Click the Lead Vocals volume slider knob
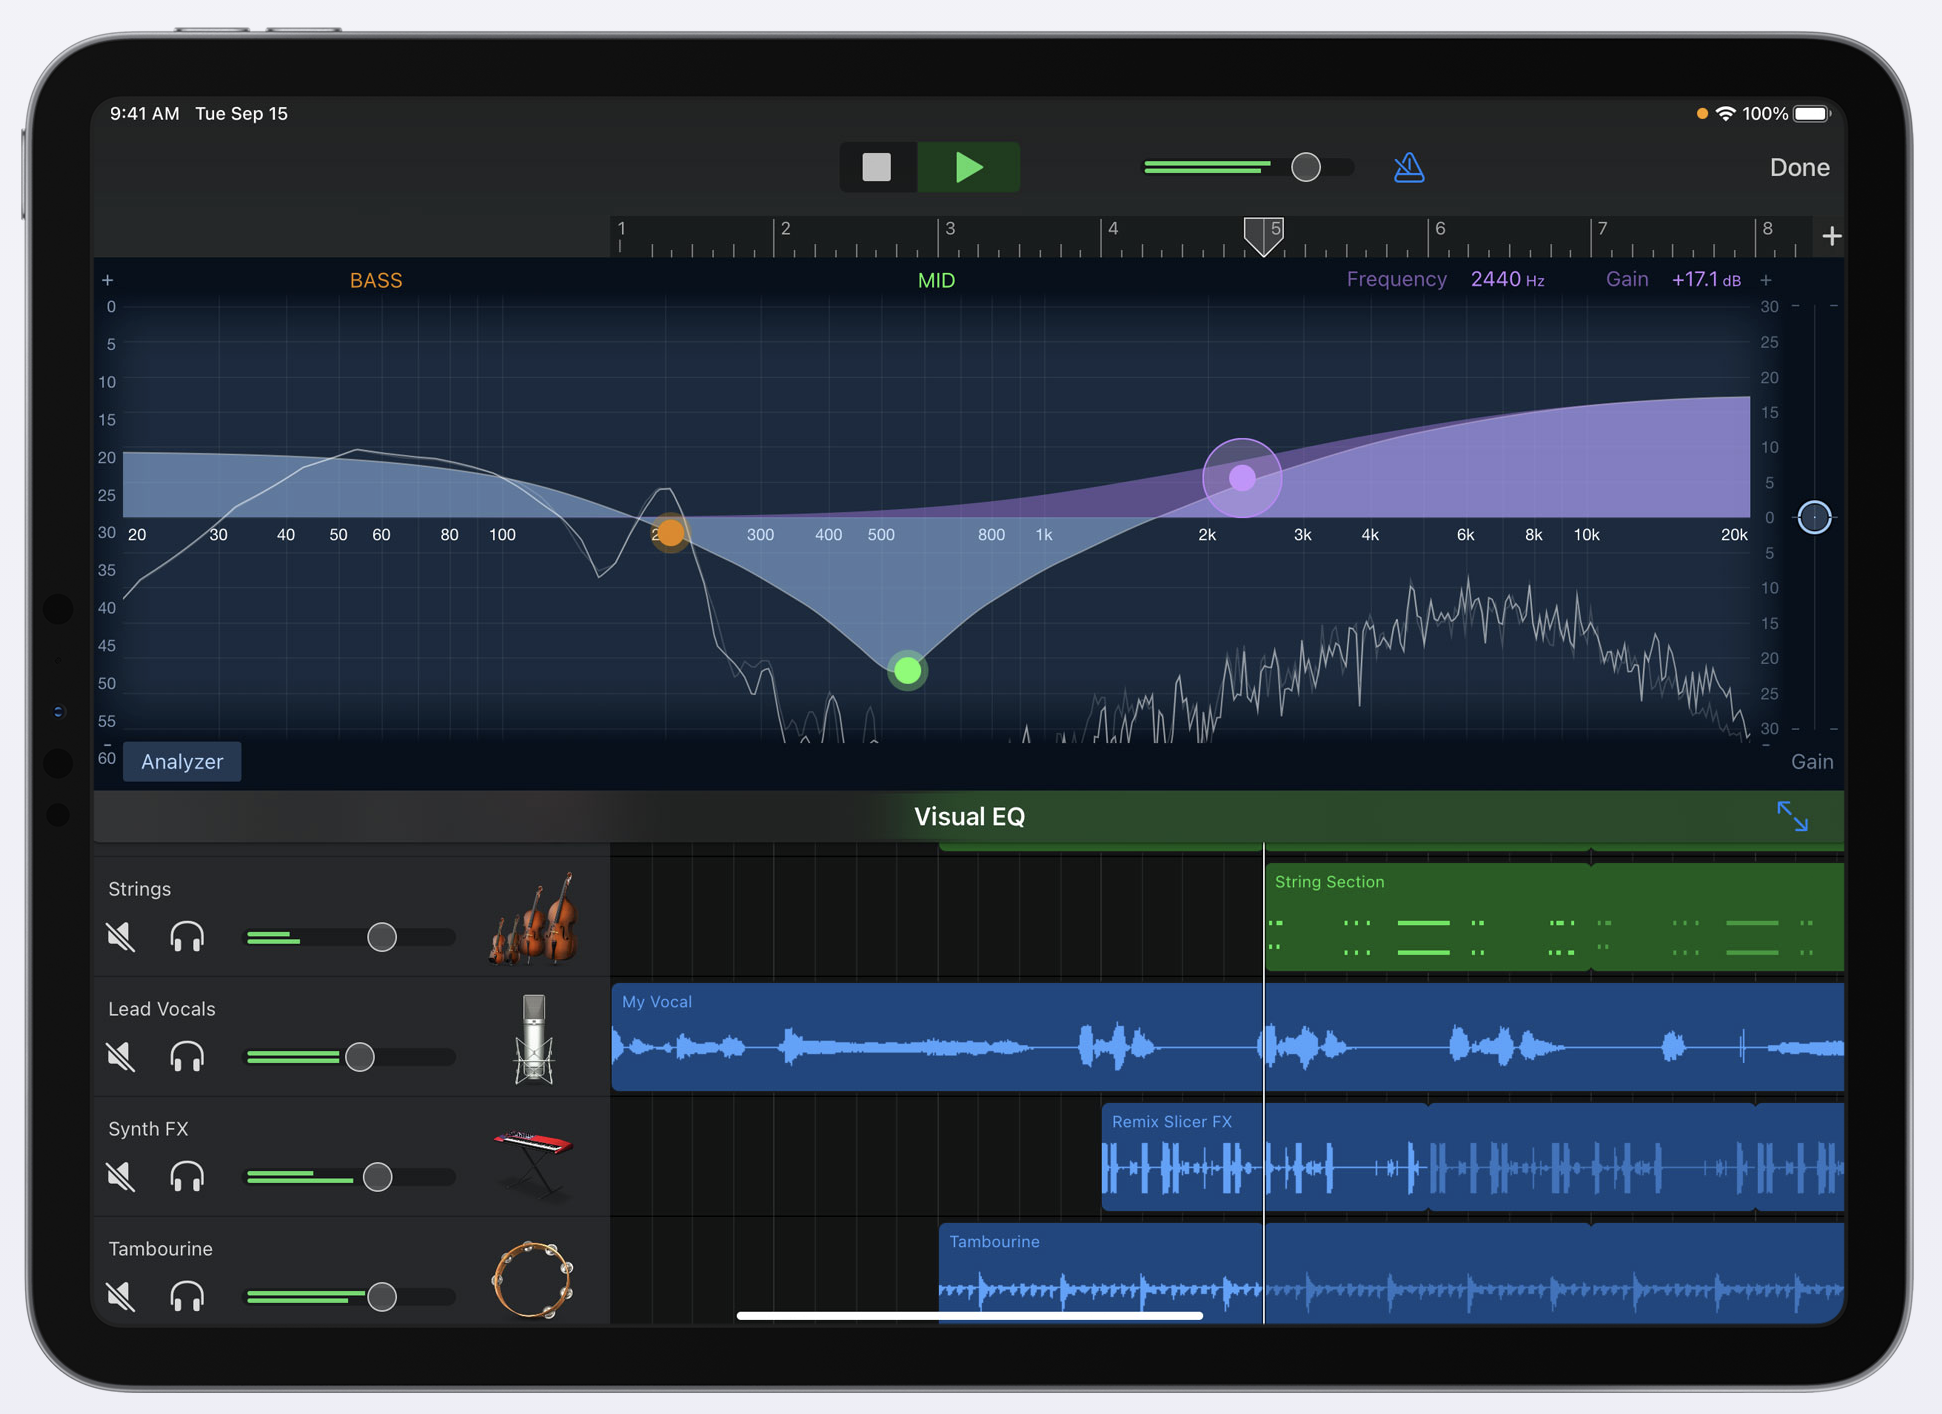Image resolution: width=1942 pixels, height=1414 pixels. click(360, 1057)
